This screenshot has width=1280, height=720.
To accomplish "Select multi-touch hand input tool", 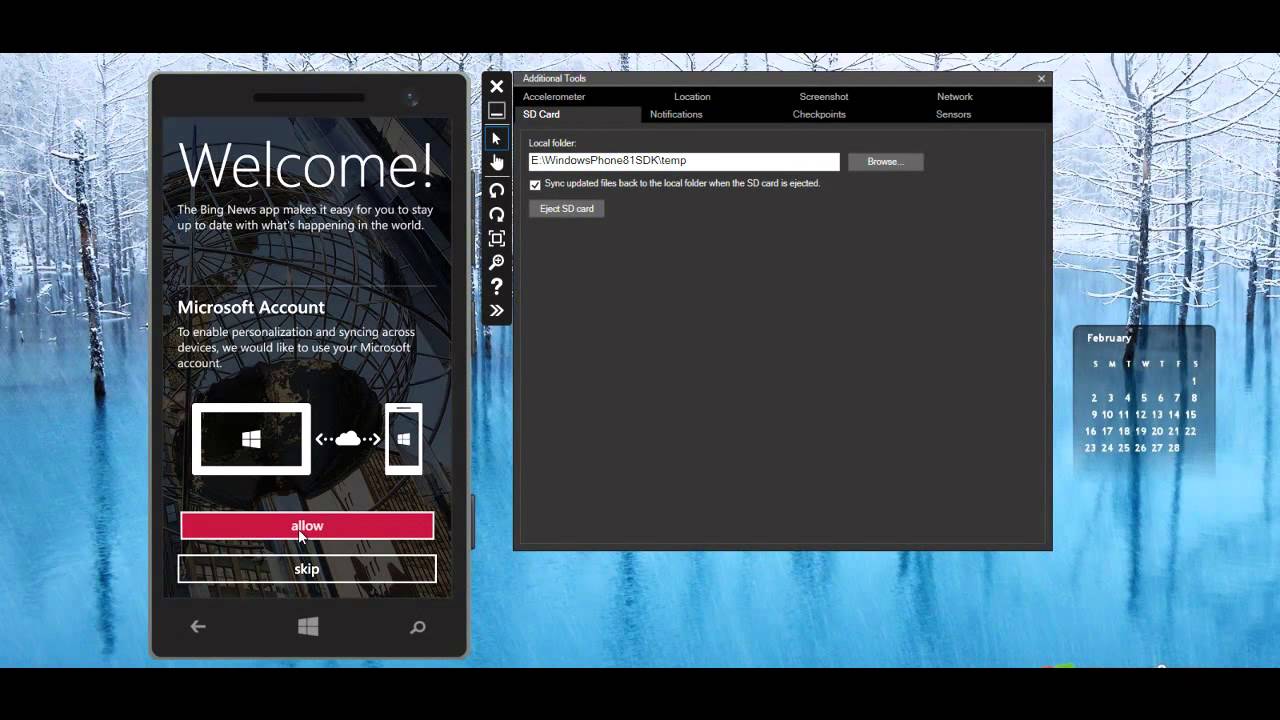I will click(496, 162).
